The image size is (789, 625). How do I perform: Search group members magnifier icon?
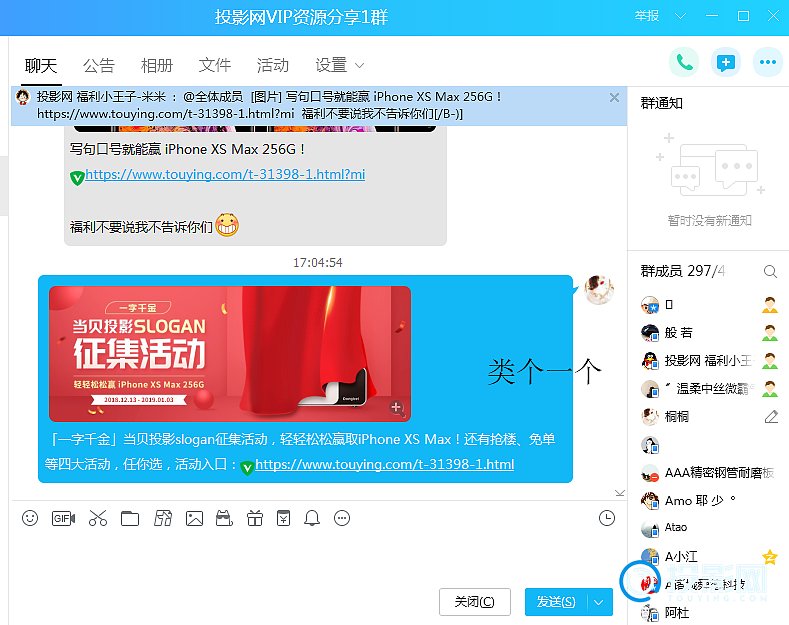(770, 272)
